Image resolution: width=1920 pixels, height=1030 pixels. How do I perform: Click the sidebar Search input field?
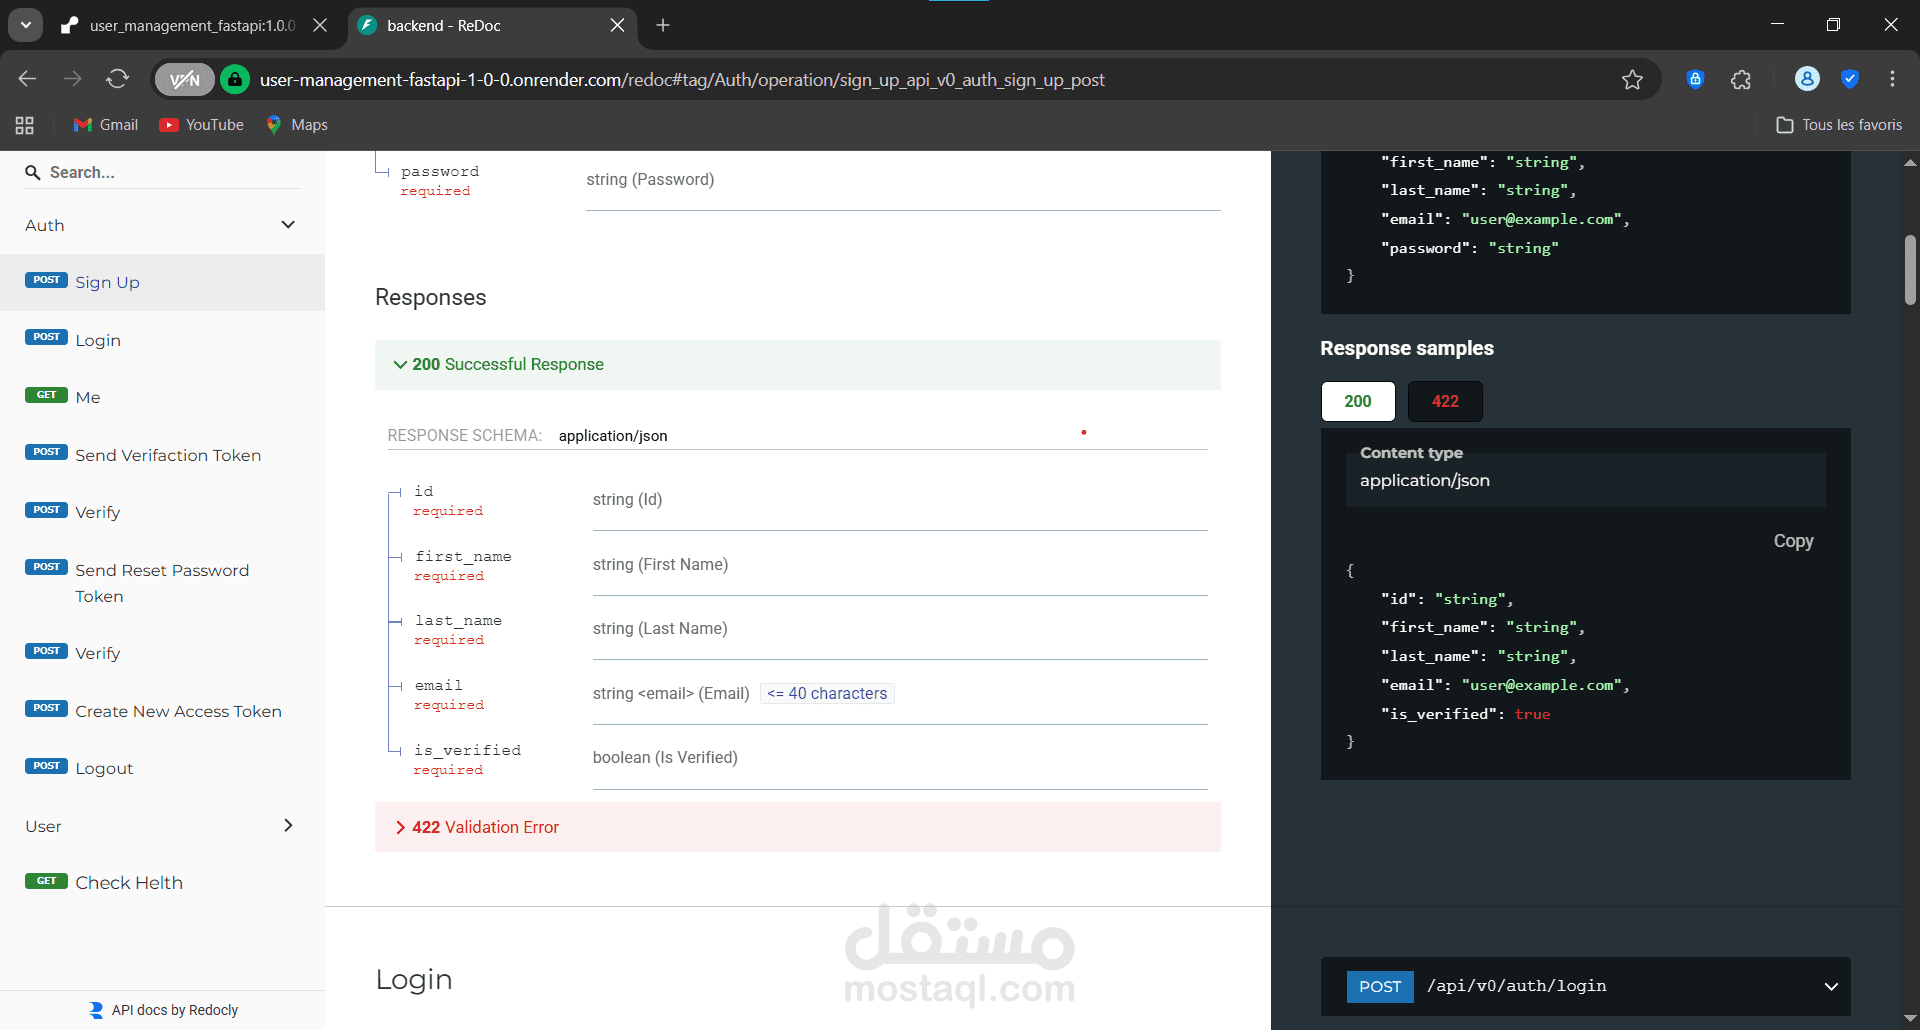pyautogui.click(x=170, y=172)
